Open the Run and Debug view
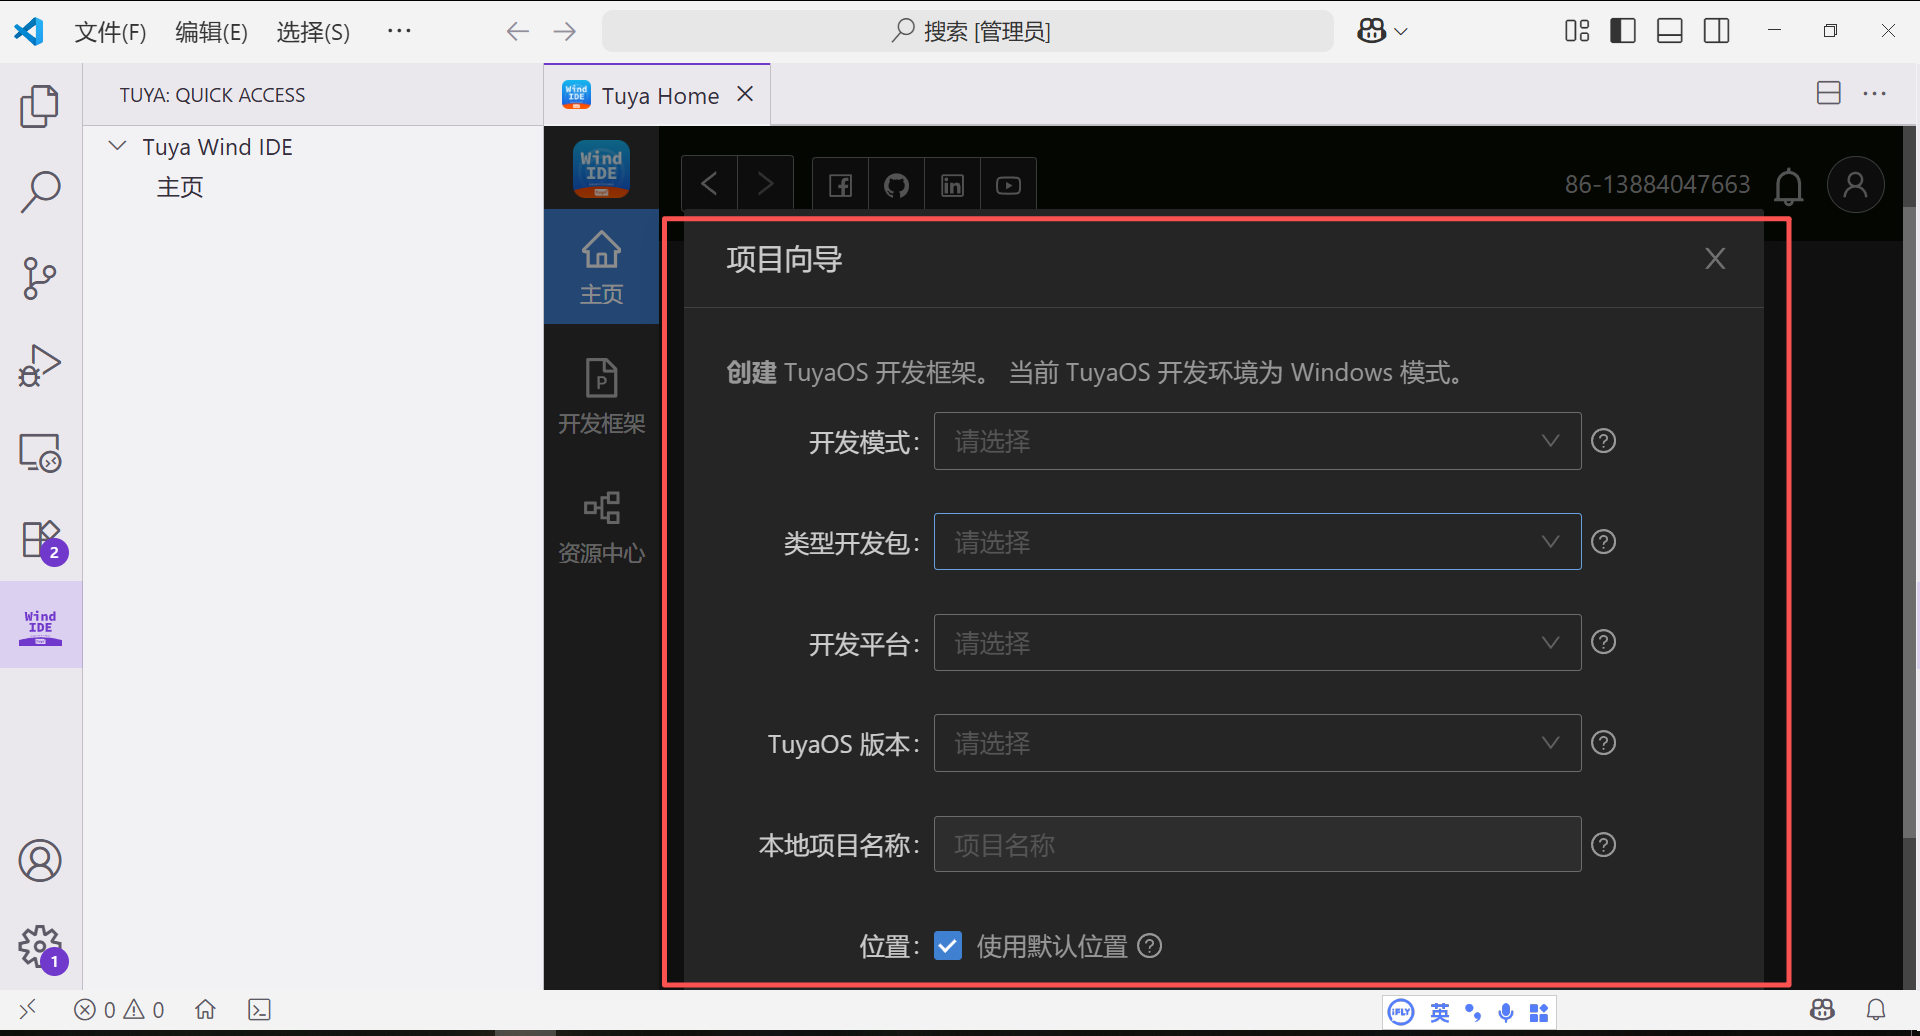This screenshot has height=1036, width=1920. tap(40, 365)
